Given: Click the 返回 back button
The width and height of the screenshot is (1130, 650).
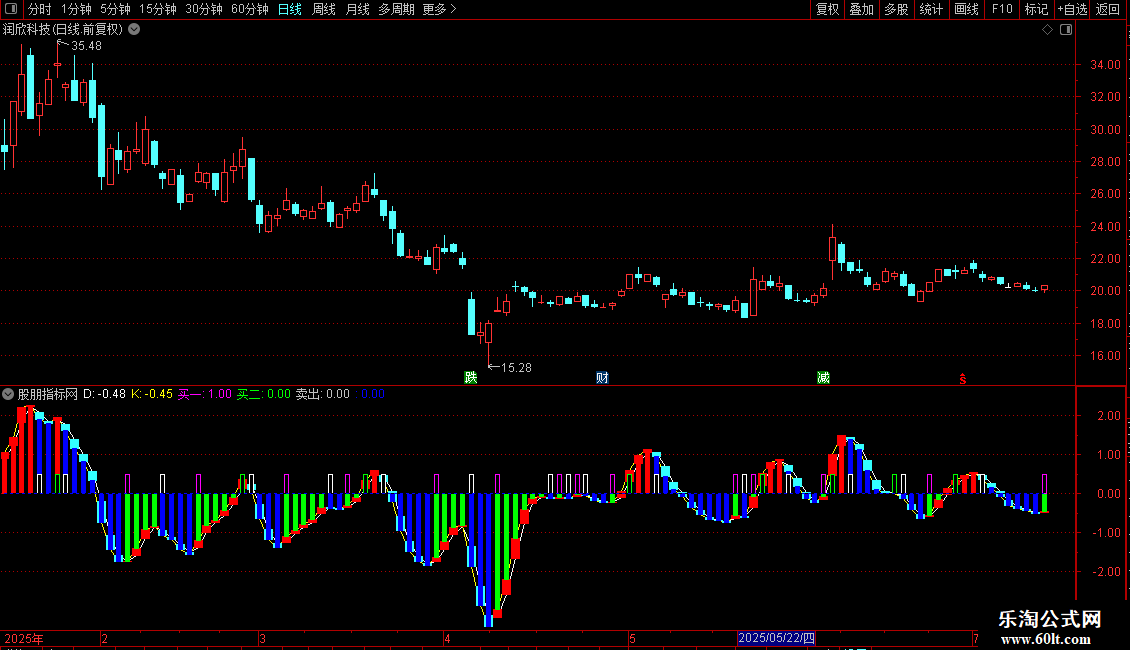Looking at the screenshot, I should point(1108,9).
